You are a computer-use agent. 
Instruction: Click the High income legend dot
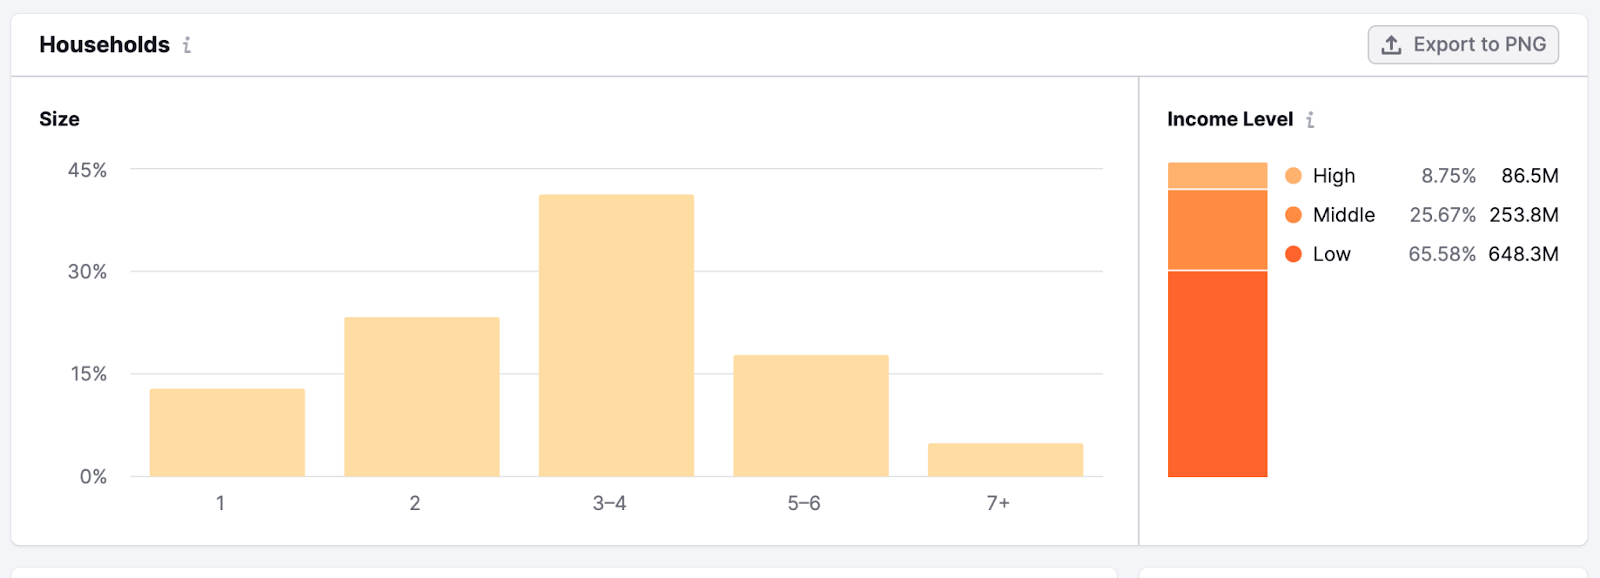[1293, 176]
